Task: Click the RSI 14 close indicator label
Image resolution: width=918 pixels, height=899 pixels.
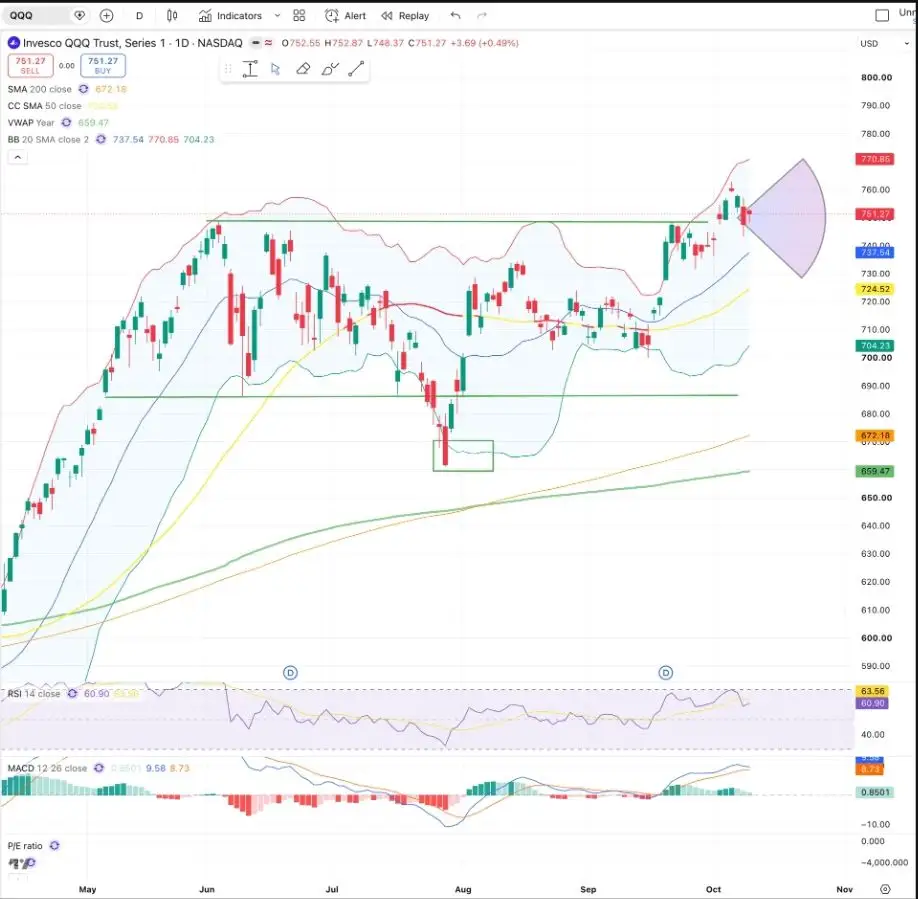Action: tap(34, 694)
